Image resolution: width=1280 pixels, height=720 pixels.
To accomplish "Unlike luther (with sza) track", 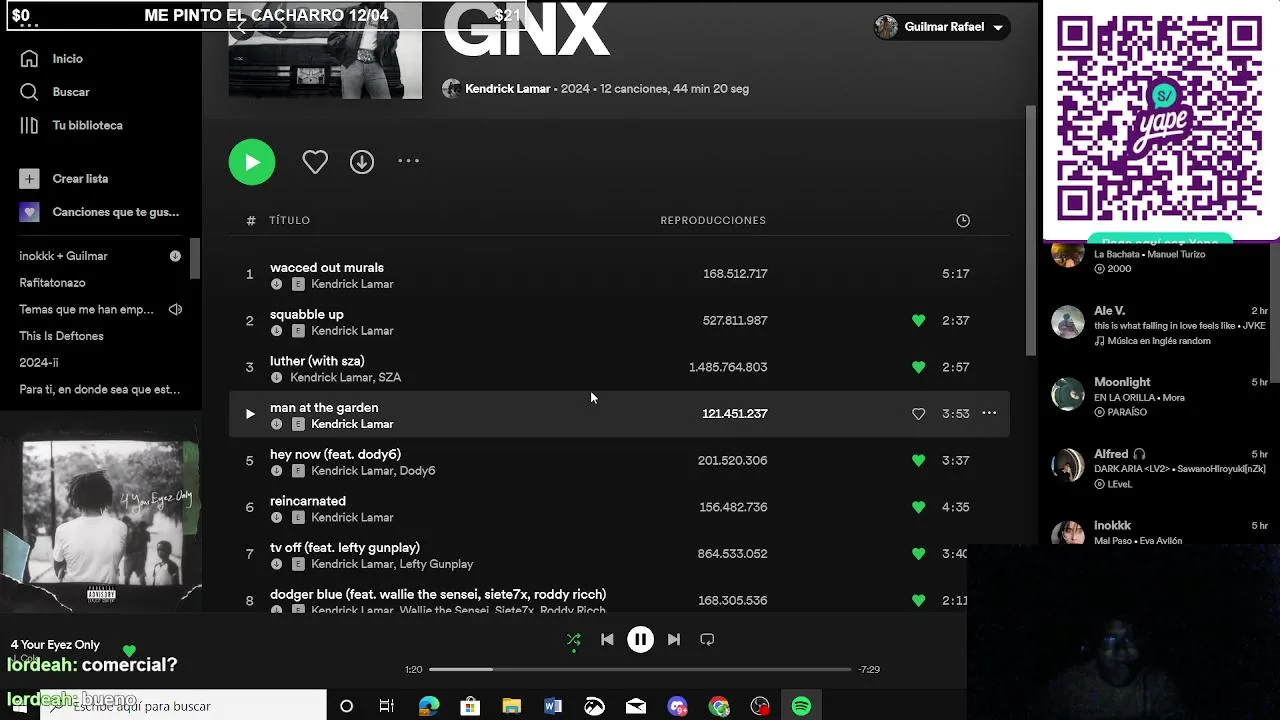I will point(918,367).
